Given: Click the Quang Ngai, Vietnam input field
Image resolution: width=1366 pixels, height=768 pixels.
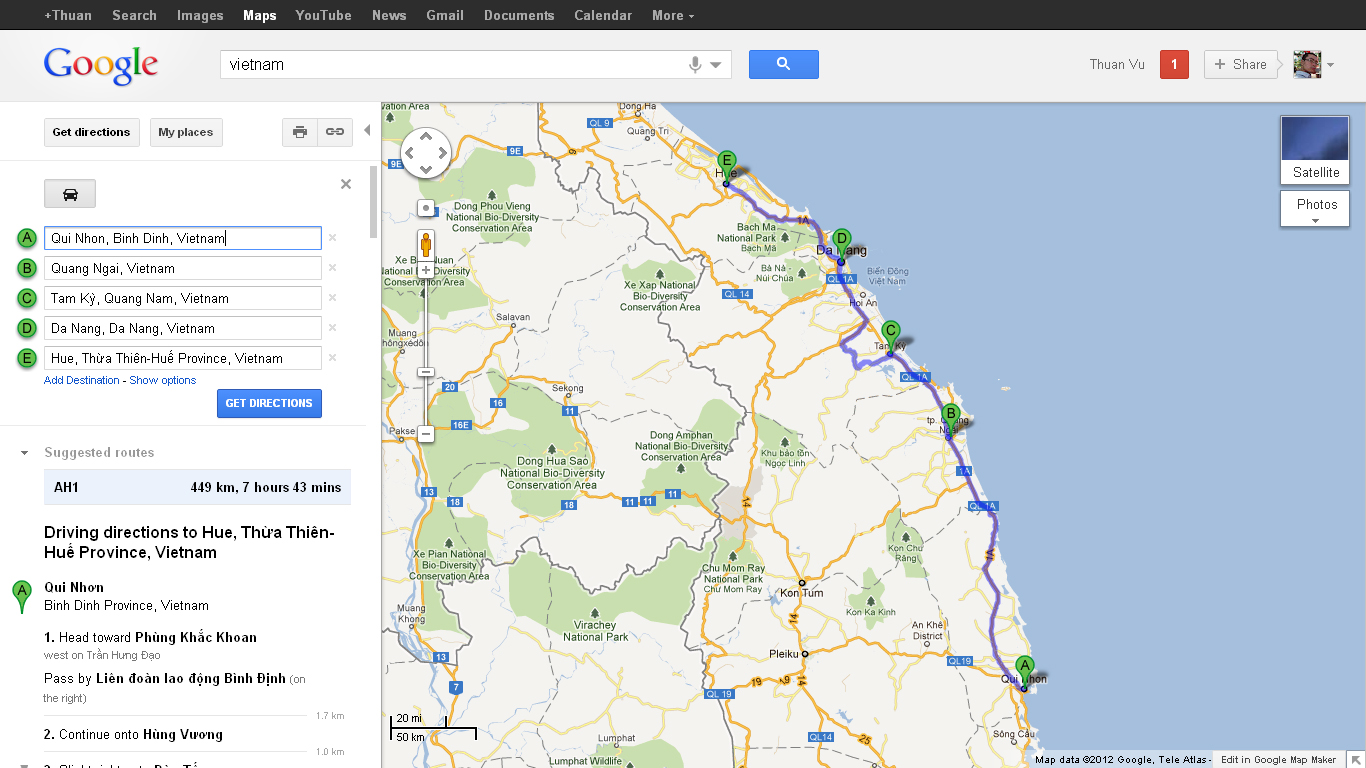Looking at the screenshot, I should click(x=183, y=268).
